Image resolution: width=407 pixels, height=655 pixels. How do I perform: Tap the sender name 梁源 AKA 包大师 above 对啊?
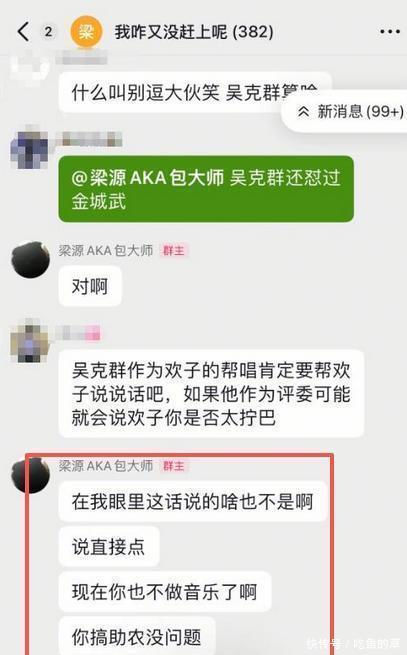(x=106, y=251)
